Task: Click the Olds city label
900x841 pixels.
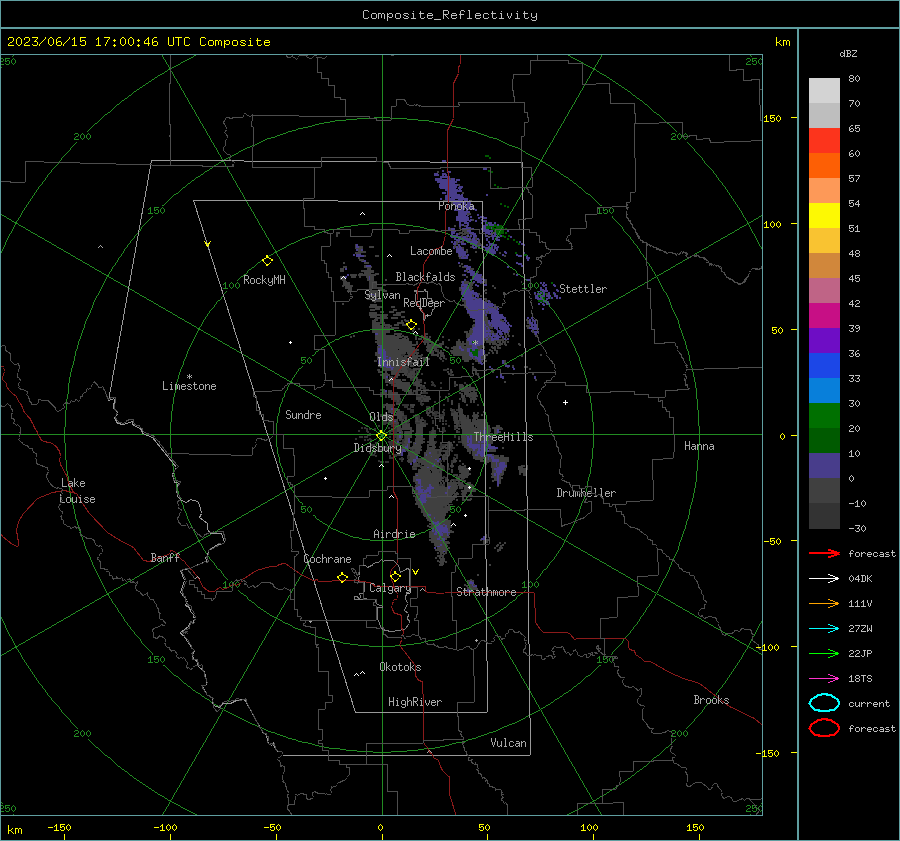Action: point(381,416)
